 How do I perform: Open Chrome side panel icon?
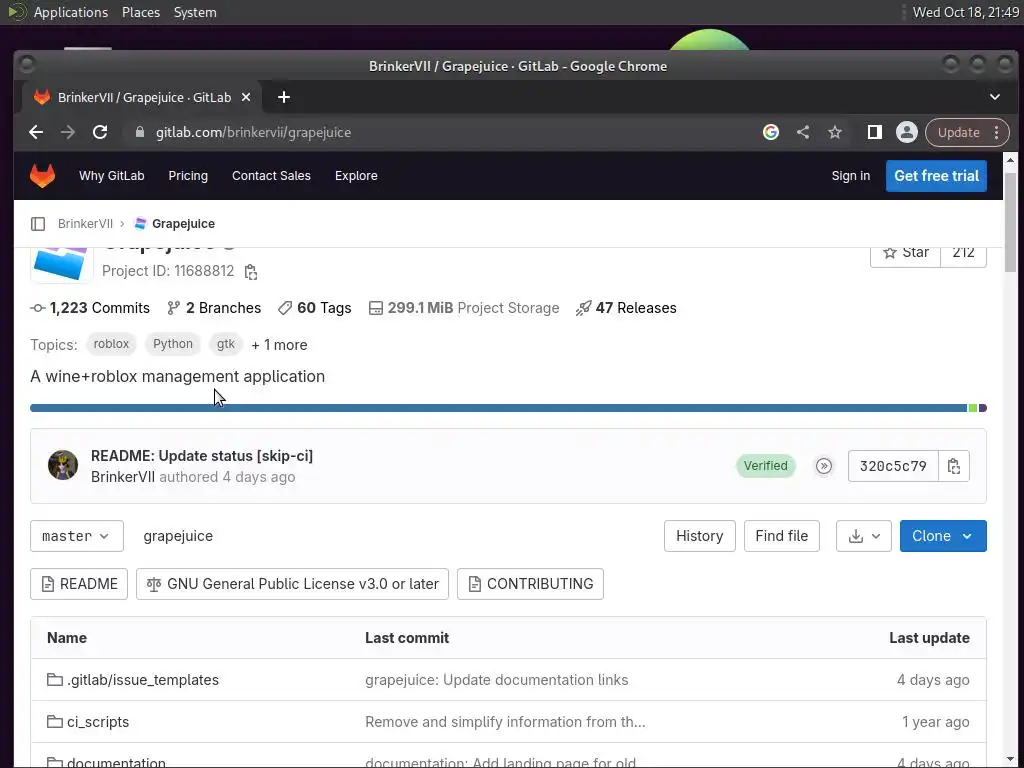tap(874, 133)
